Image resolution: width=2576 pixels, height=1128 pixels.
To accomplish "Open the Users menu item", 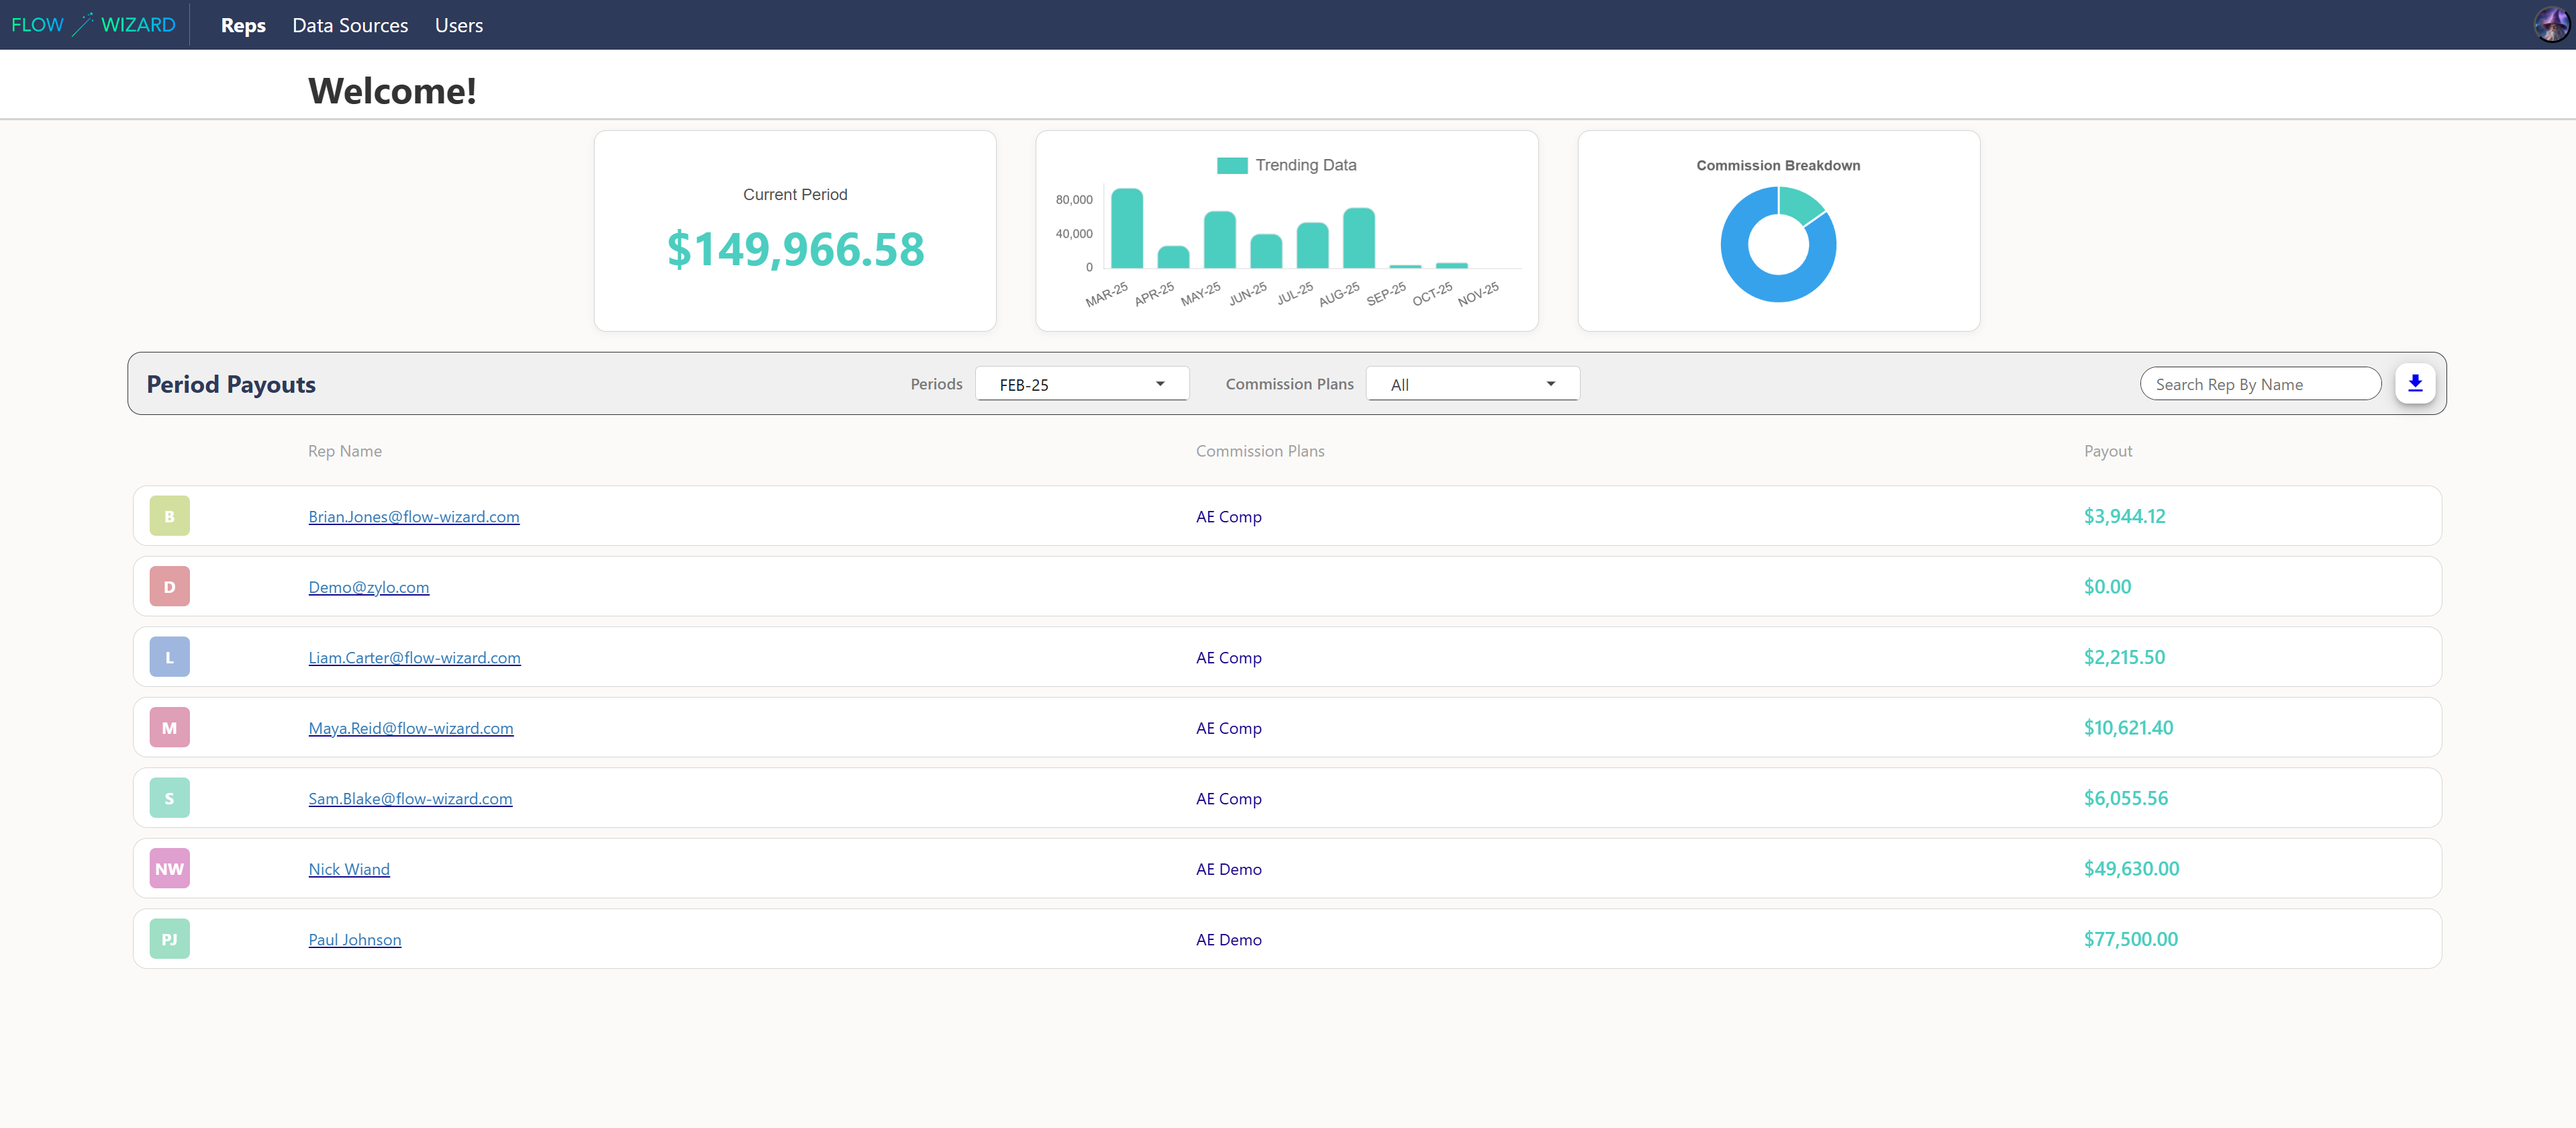I will [458, 25].
